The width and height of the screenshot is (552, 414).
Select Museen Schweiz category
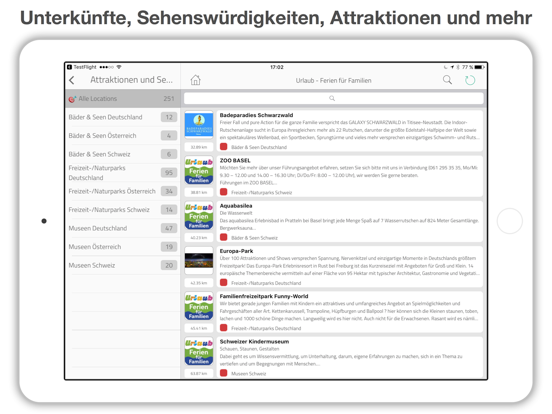pyautogui.click(x=123, y=265)
